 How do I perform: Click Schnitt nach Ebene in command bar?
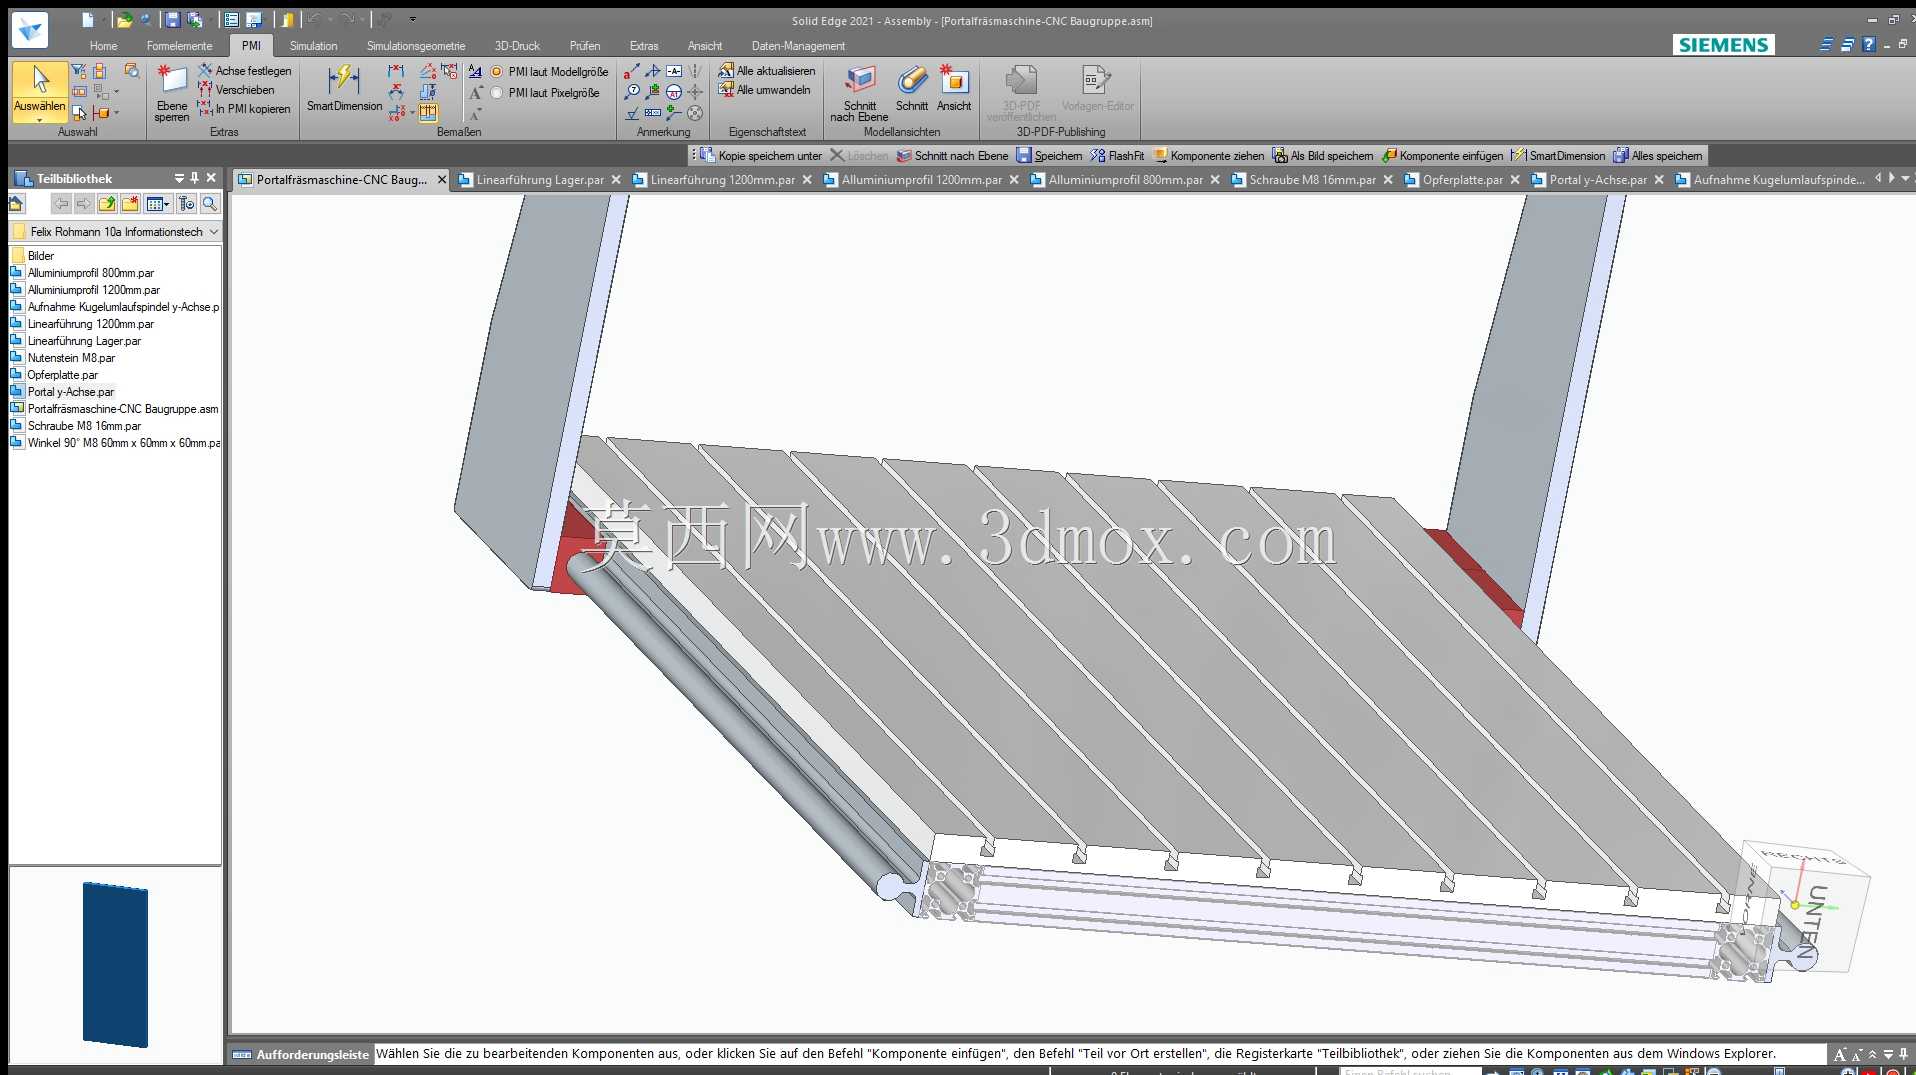952,156
